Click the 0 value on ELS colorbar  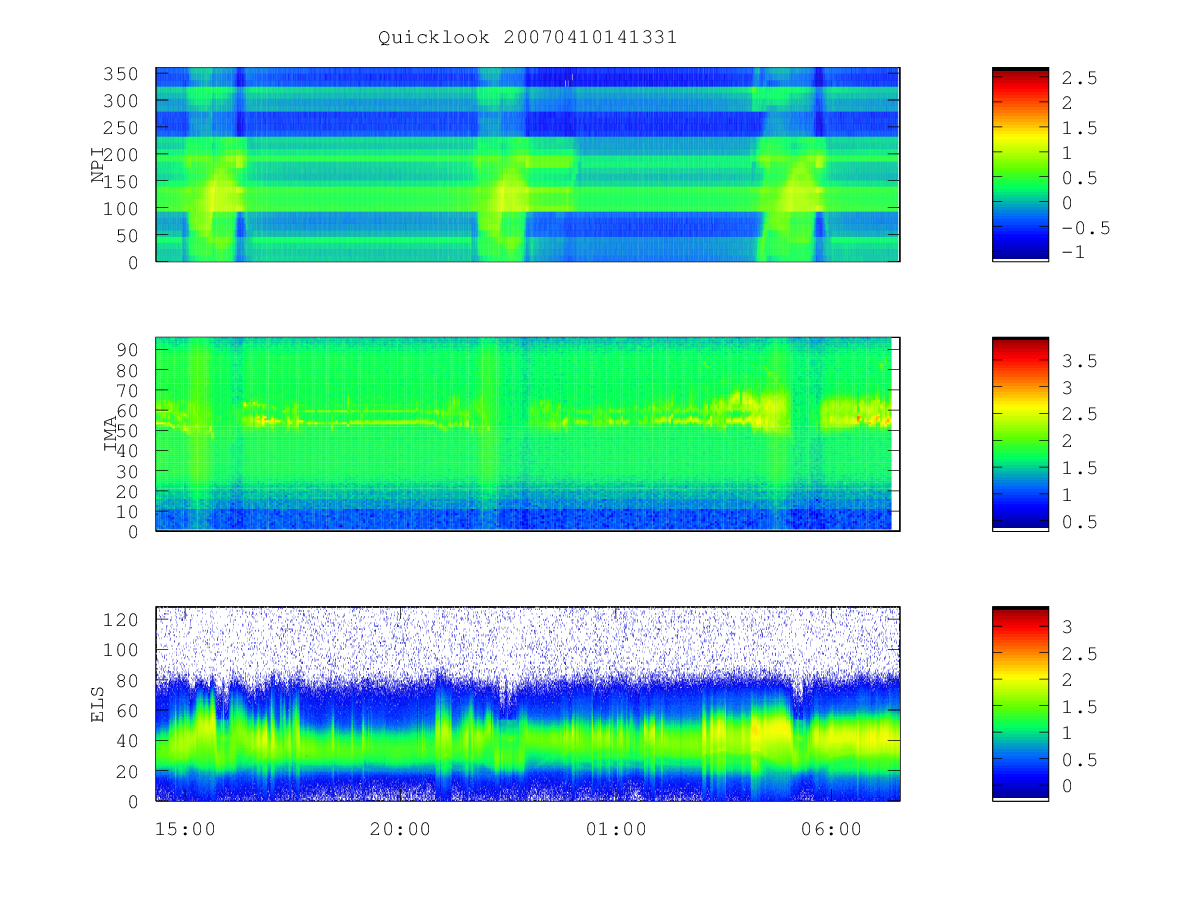pos(1068,787)
